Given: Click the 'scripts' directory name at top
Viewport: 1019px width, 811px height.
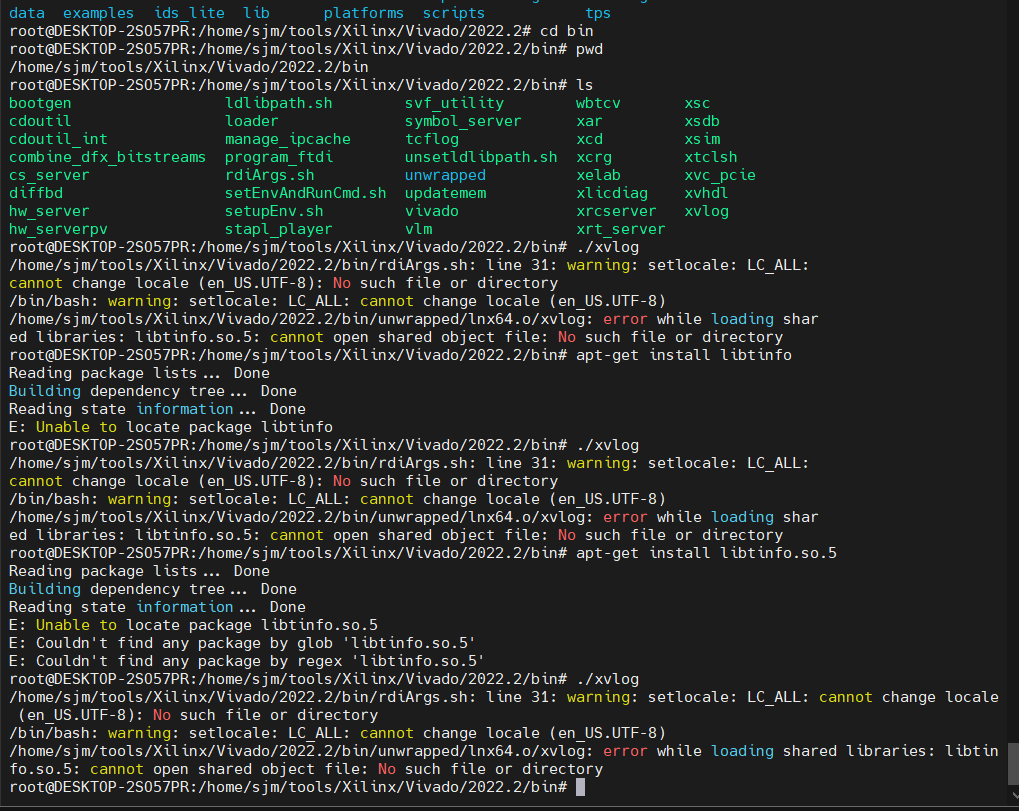Looking at the screenshot, I should (x=454, y=13).
